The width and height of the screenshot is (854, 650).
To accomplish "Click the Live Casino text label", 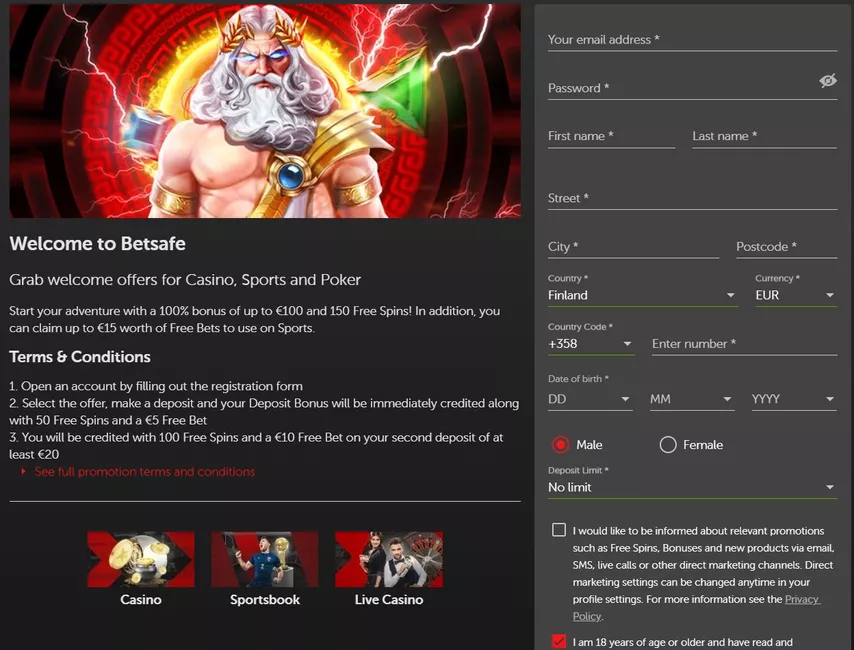I will coord(389,600).
